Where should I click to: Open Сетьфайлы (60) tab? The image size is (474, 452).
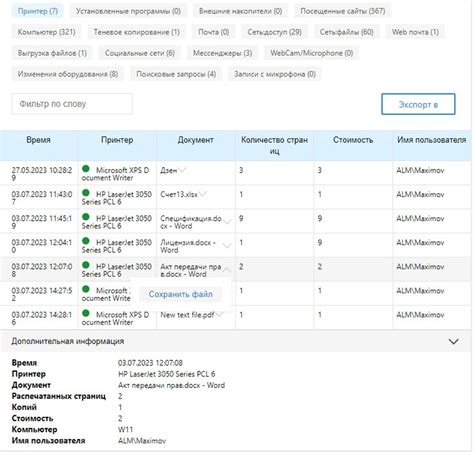click(x=346, y=32)
